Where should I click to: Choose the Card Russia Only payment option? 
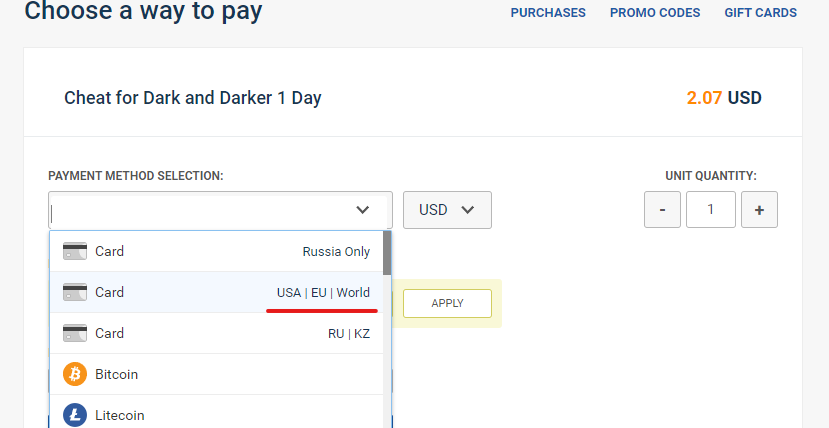[216, 252]
